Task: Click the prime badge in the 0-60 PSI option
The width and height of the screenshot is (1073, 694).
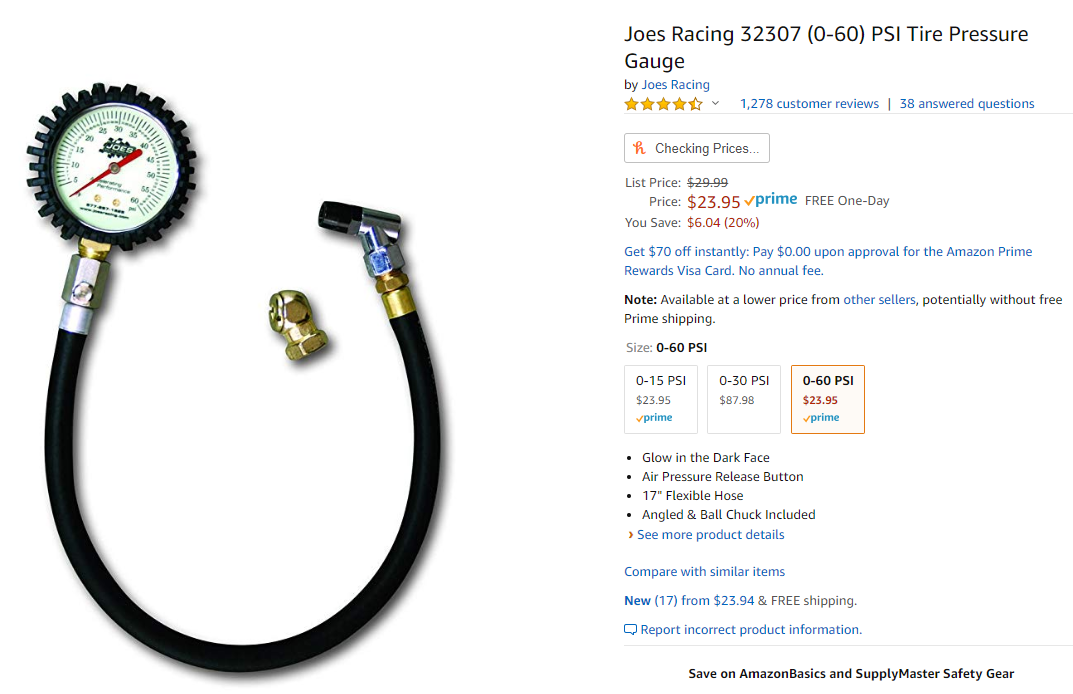Action: 821,417
